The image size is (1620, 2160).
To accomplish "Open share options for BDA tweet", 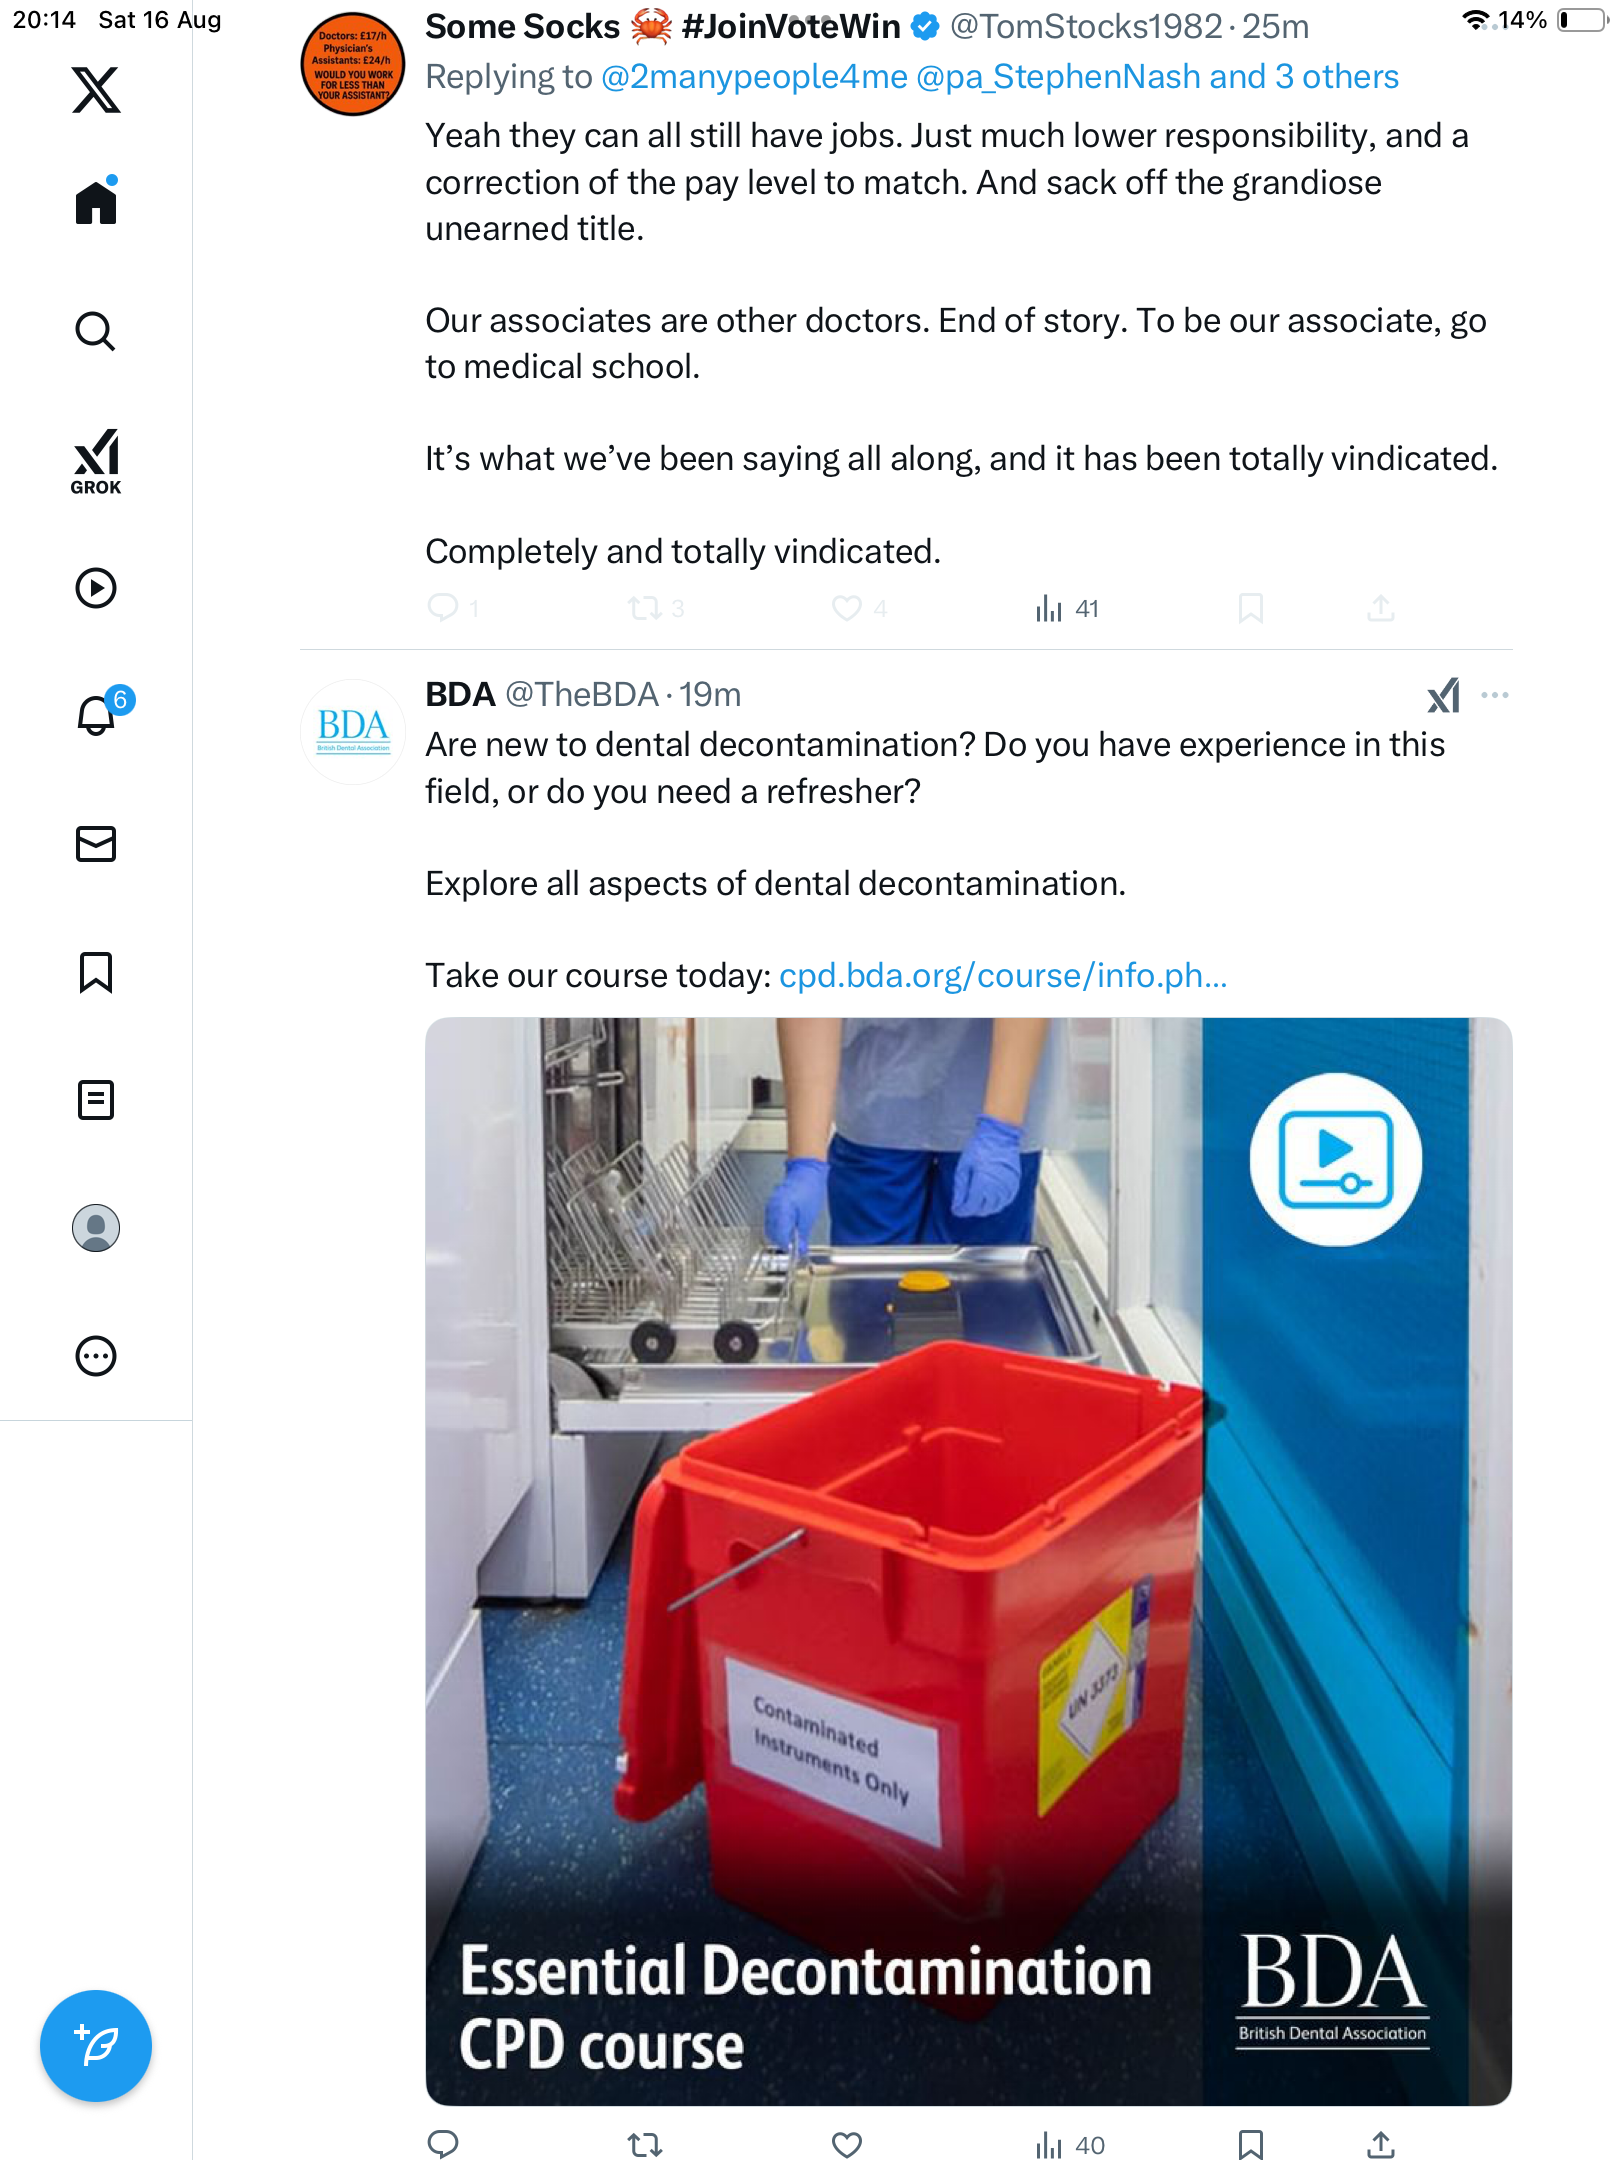I will click(1381, 2144).
